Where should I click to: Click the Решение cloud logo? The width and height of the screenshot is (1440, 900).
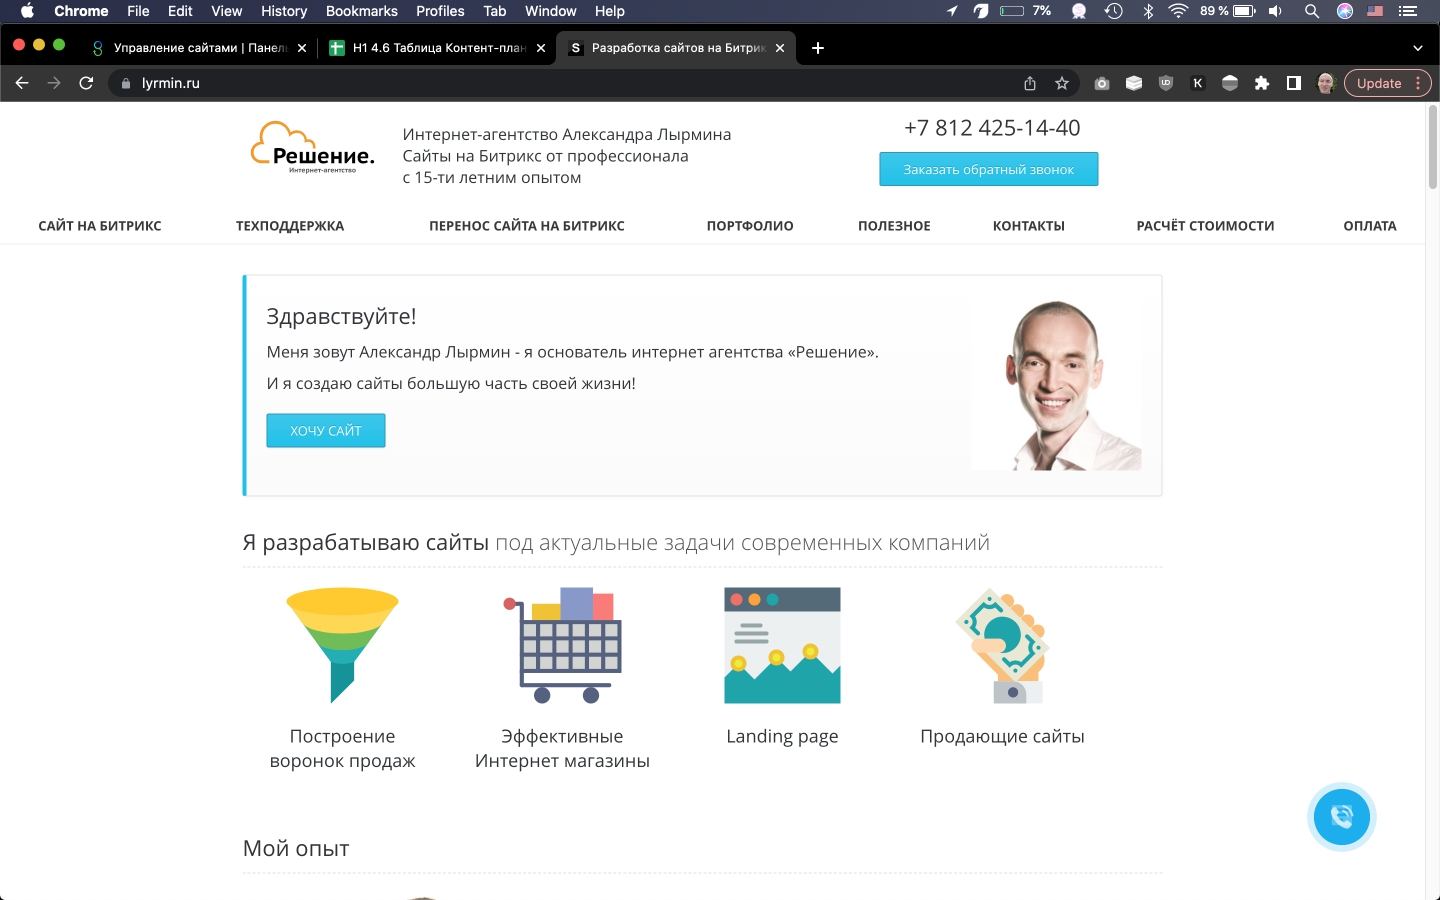pos(312,148)
